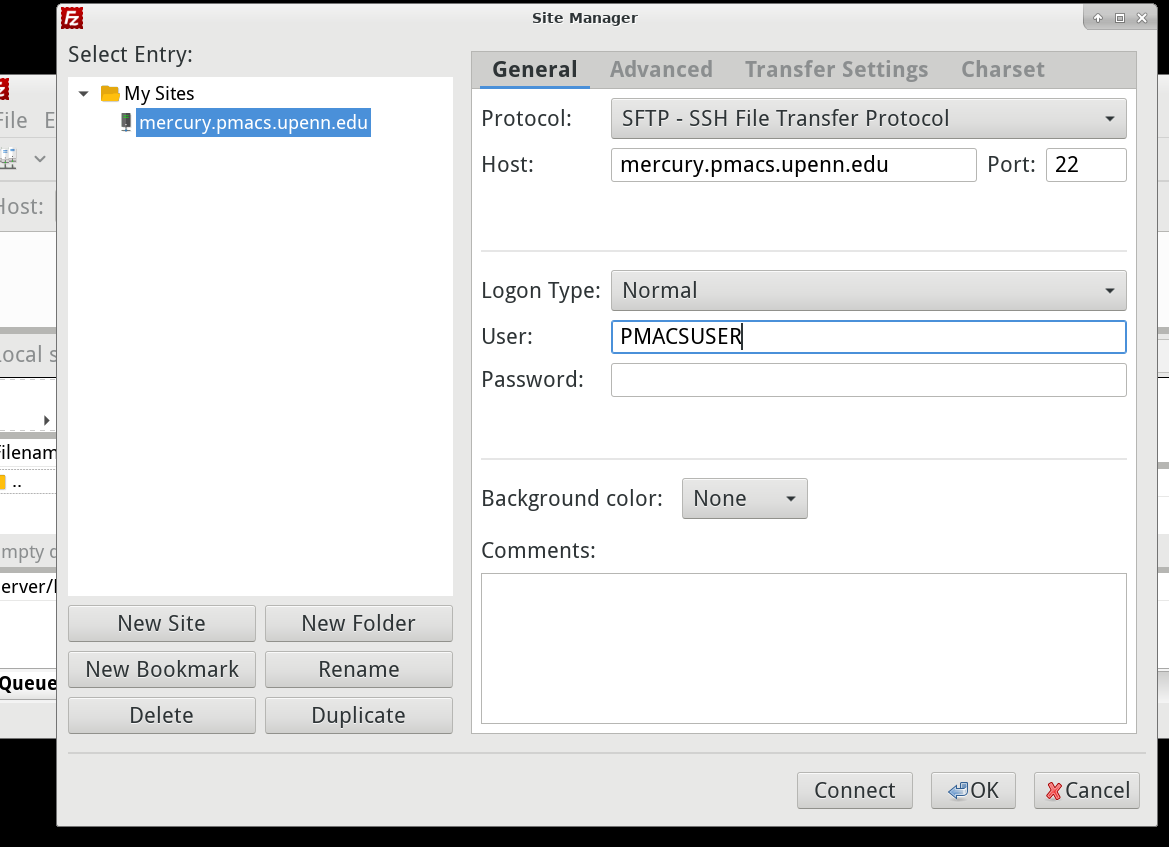This screenshot has height=847, width=1169.
Task: Click the My Sites folder icon
Action: (x=108, y=92)
